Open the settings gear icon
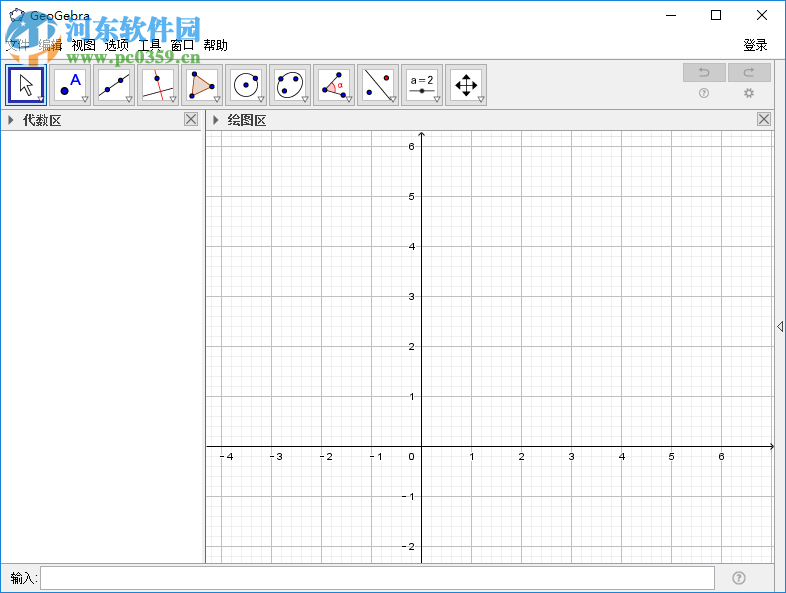Screen dimensions: 786x593 coord(749,93)
